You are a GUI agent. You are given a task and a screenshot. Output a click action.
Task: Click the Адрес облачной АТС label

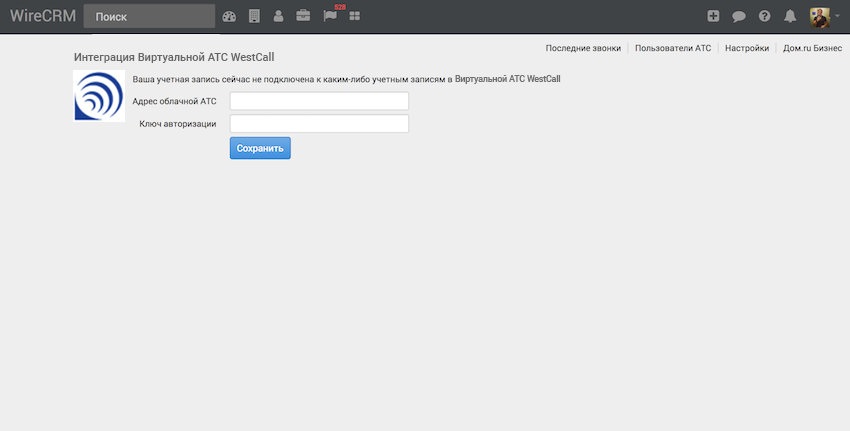(x=175, y=101)
